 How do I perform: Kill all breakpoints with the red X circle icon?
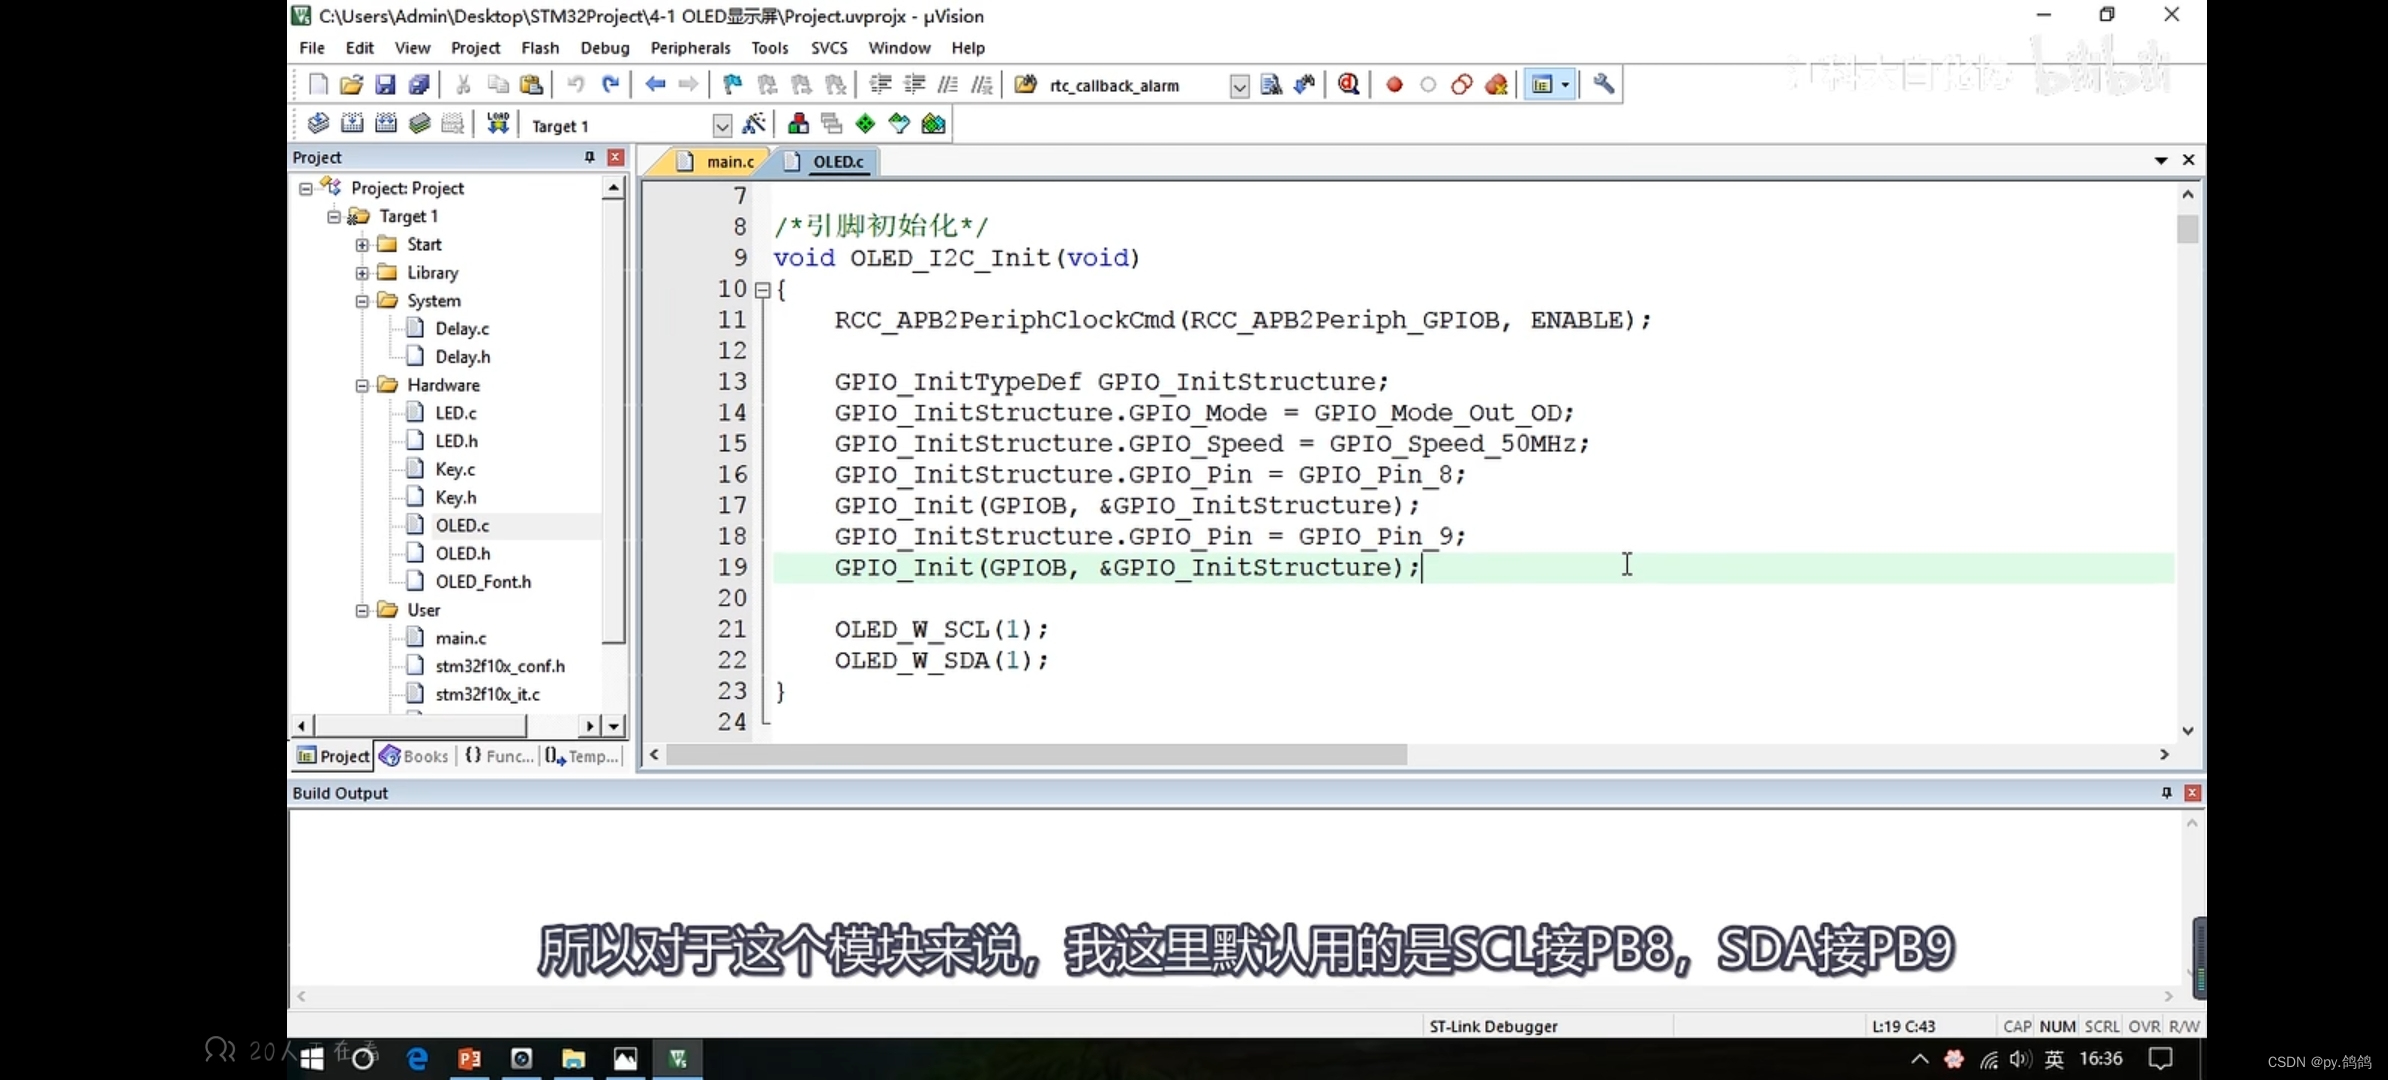click(x=1496, y=85)
